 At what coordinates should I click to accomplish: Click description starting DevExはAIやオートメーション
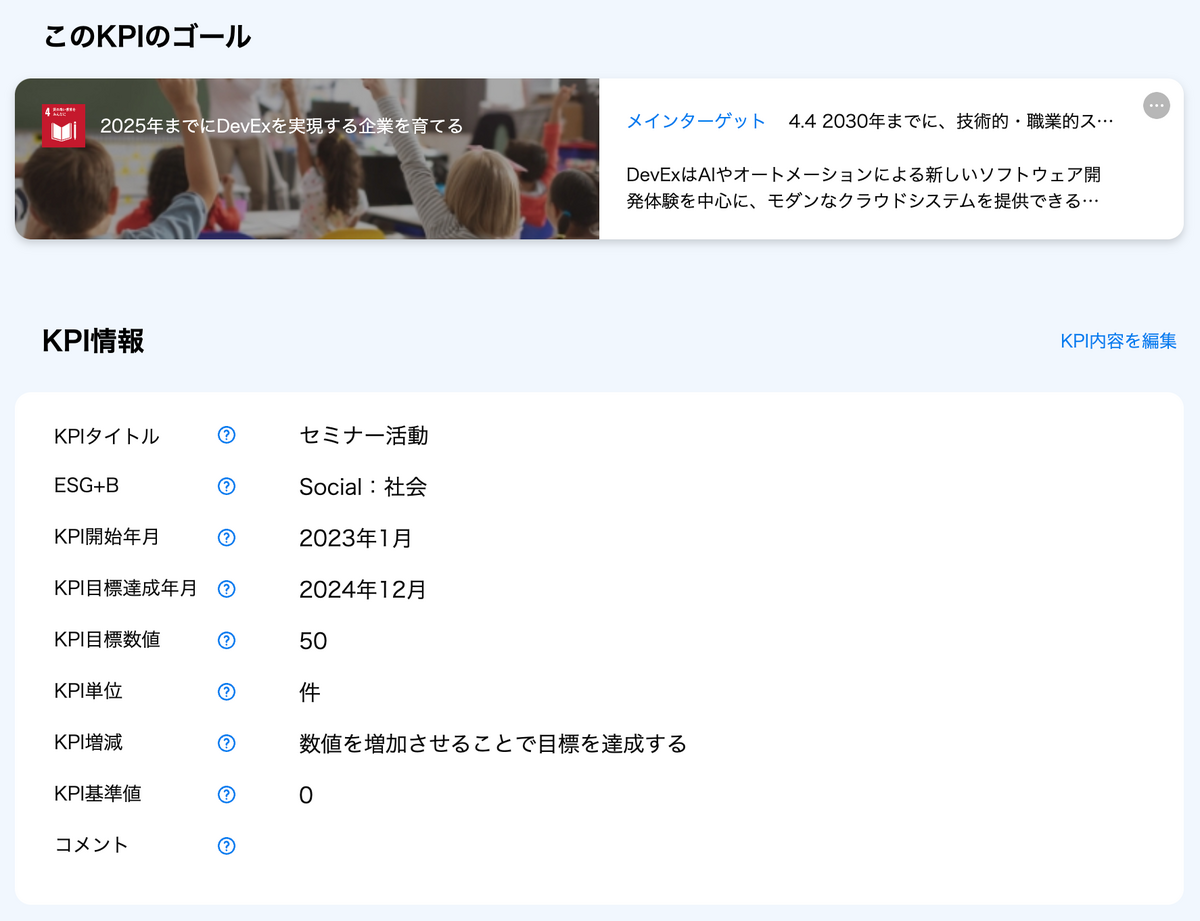[864, 188]
